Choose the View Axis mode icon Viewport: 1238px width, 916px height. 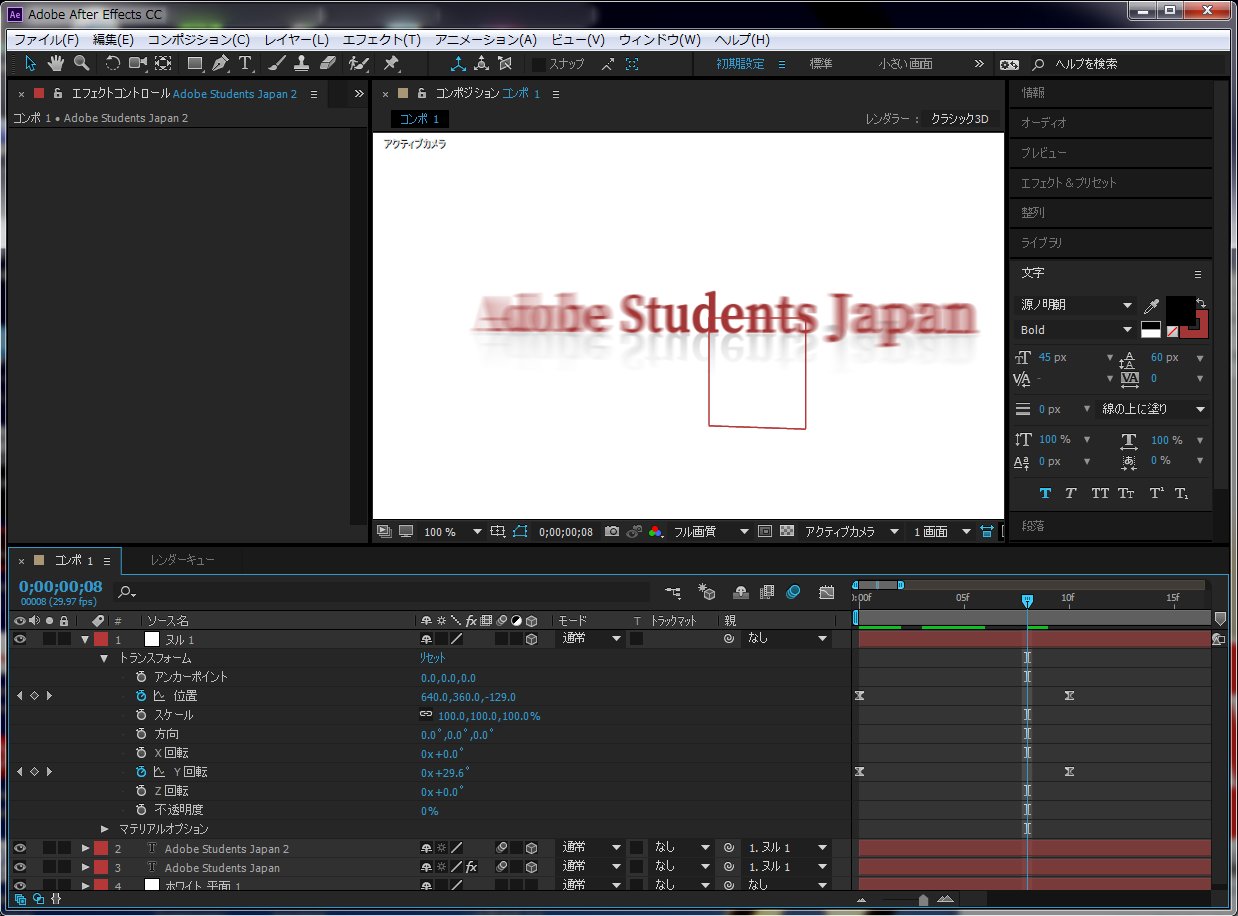(505, 63)
